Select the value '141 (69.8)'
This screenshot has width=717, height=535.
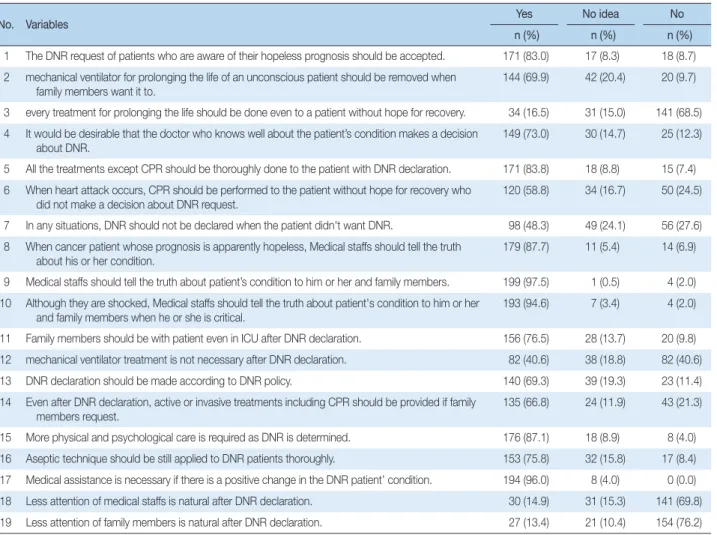[x=679, y=501]
